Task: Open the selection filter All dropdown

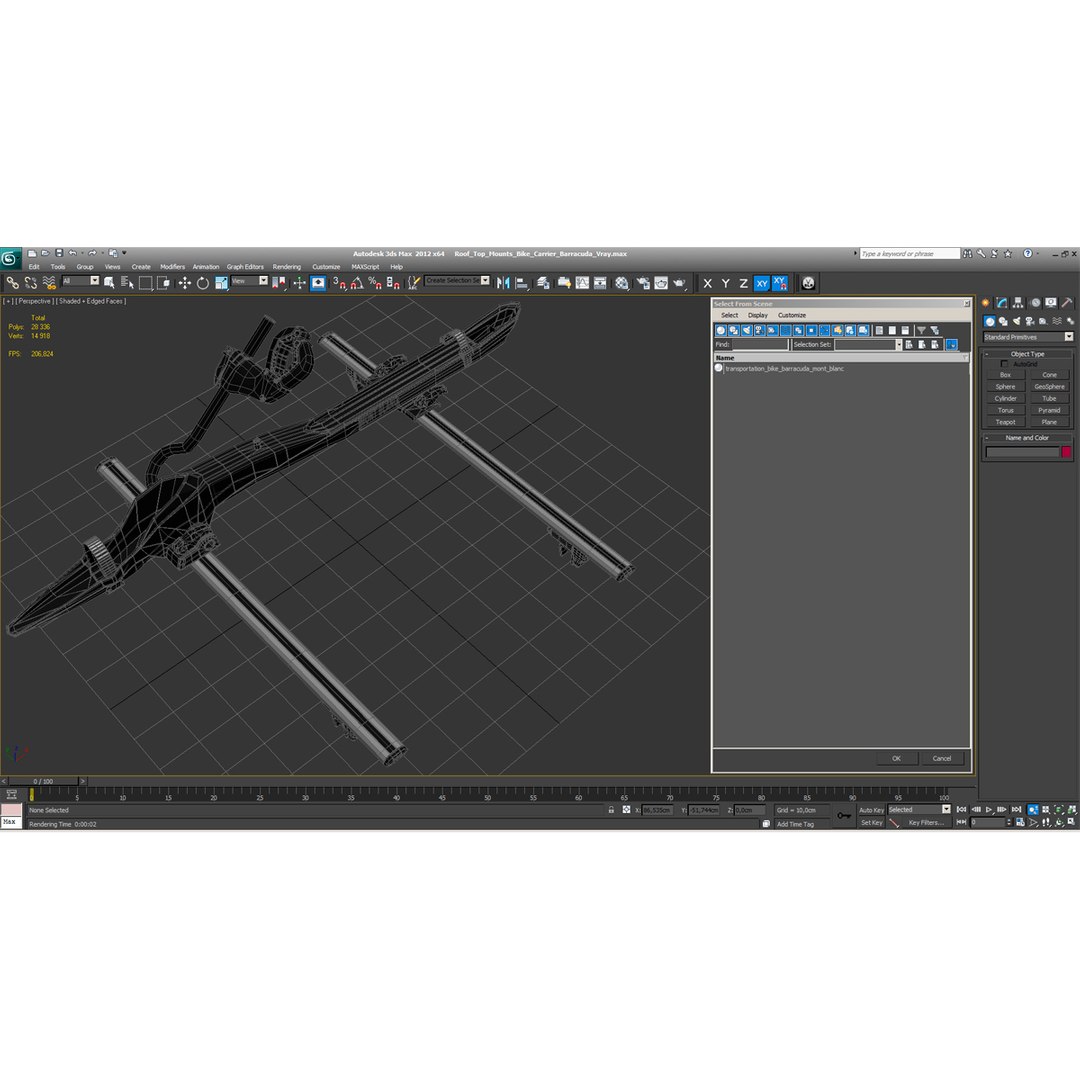Action: coord(81,281)
